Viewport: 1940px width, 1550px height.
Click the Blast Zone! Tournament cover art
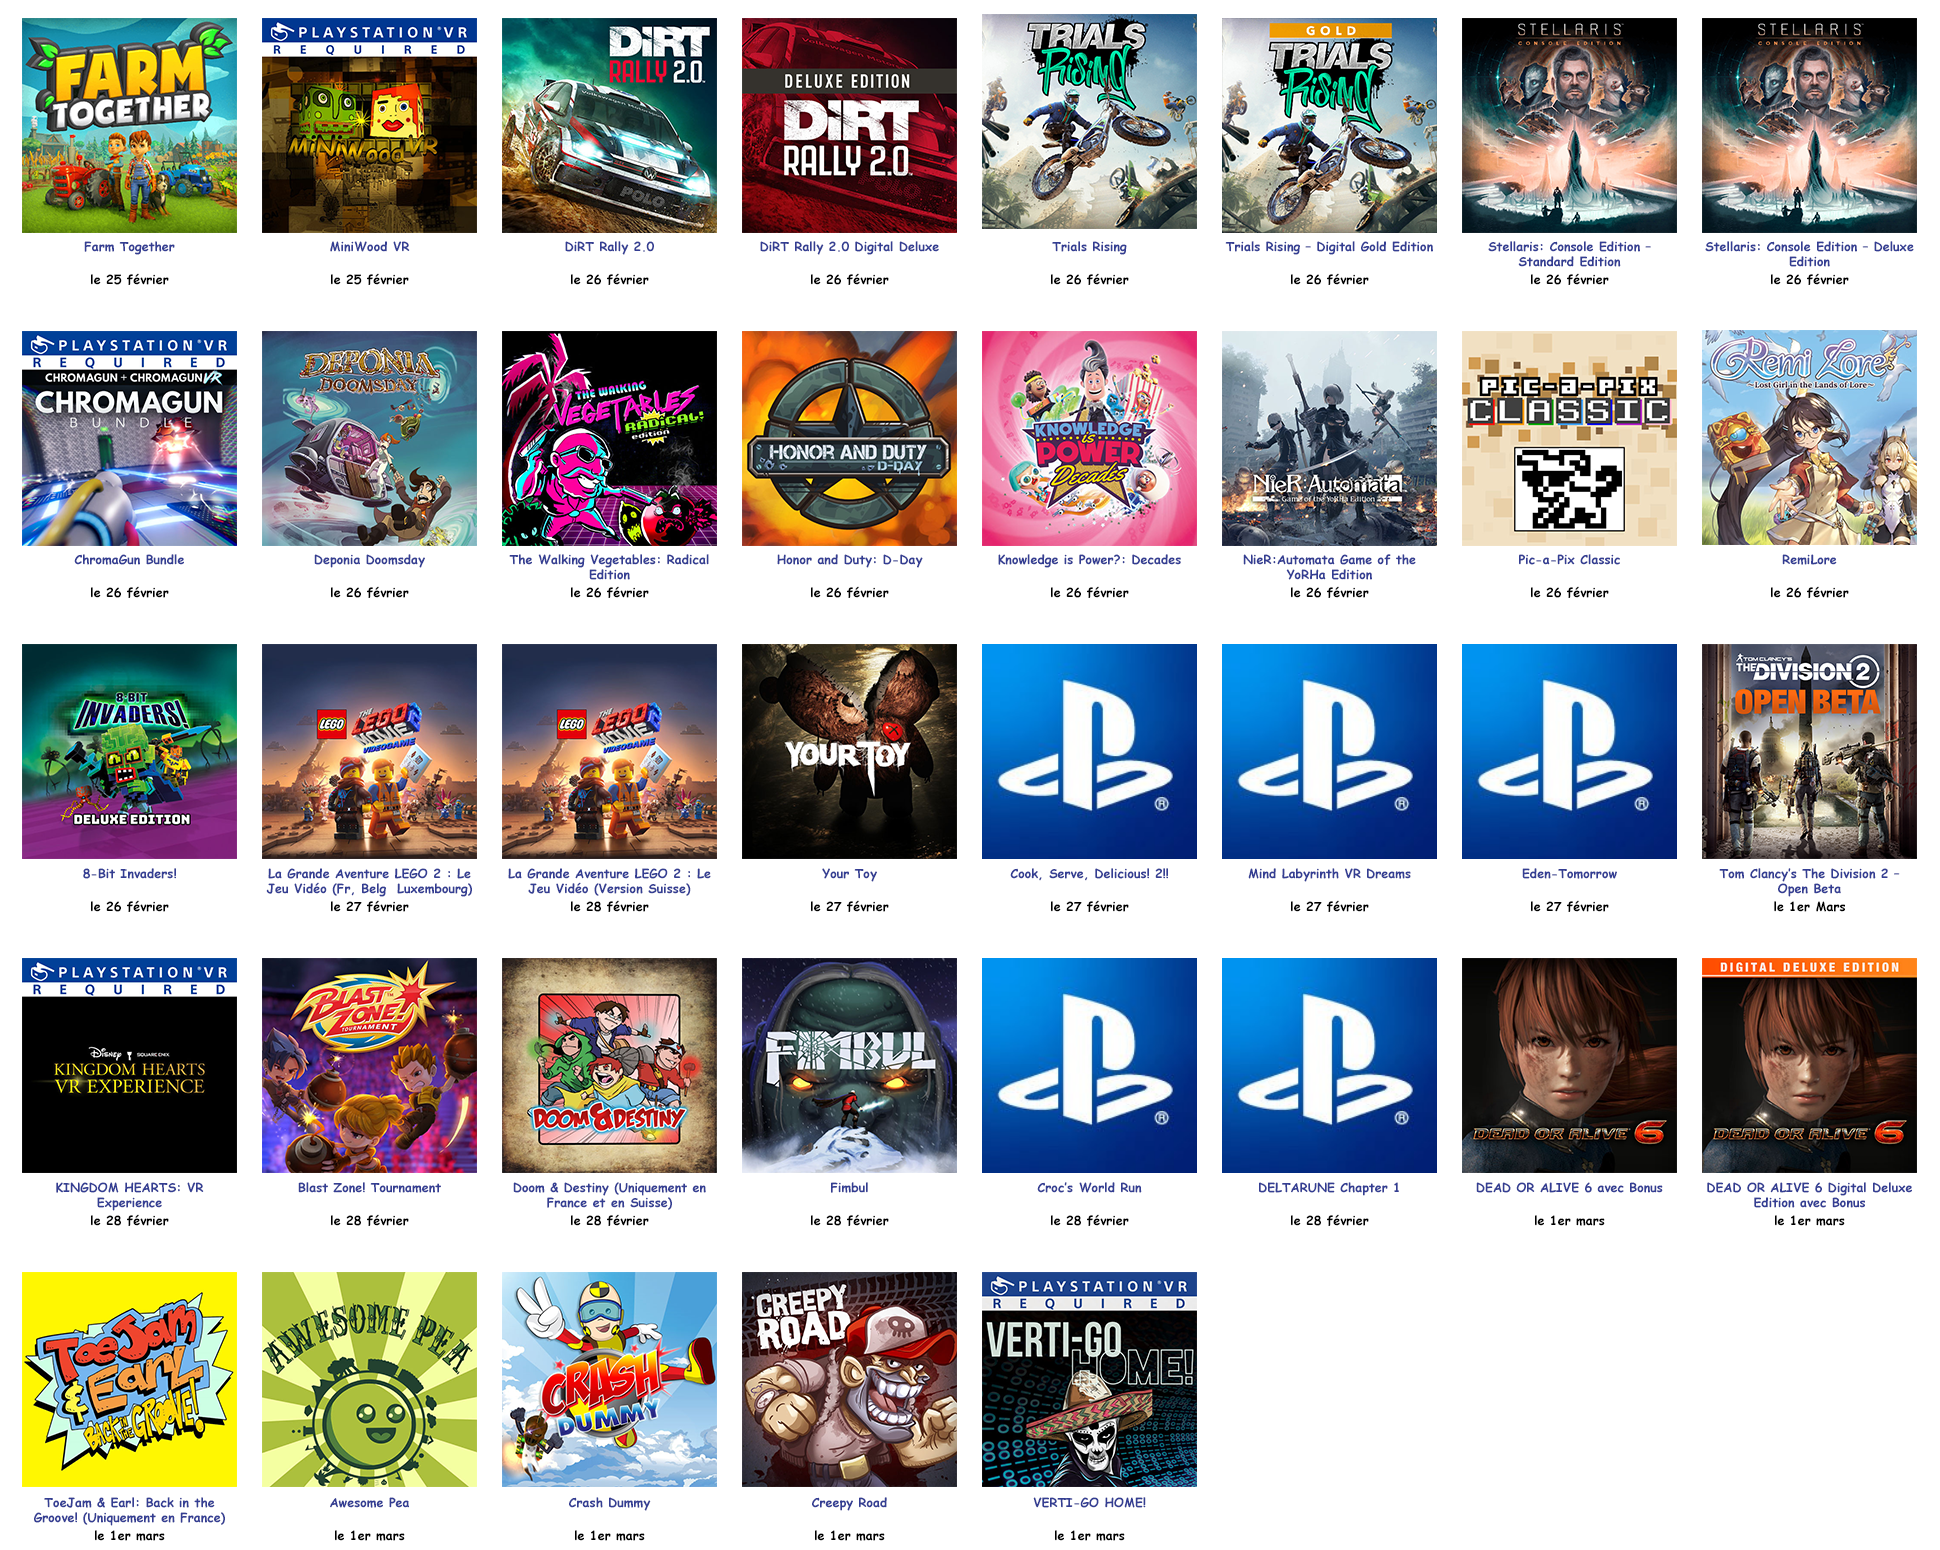[x=369, y=1065]
